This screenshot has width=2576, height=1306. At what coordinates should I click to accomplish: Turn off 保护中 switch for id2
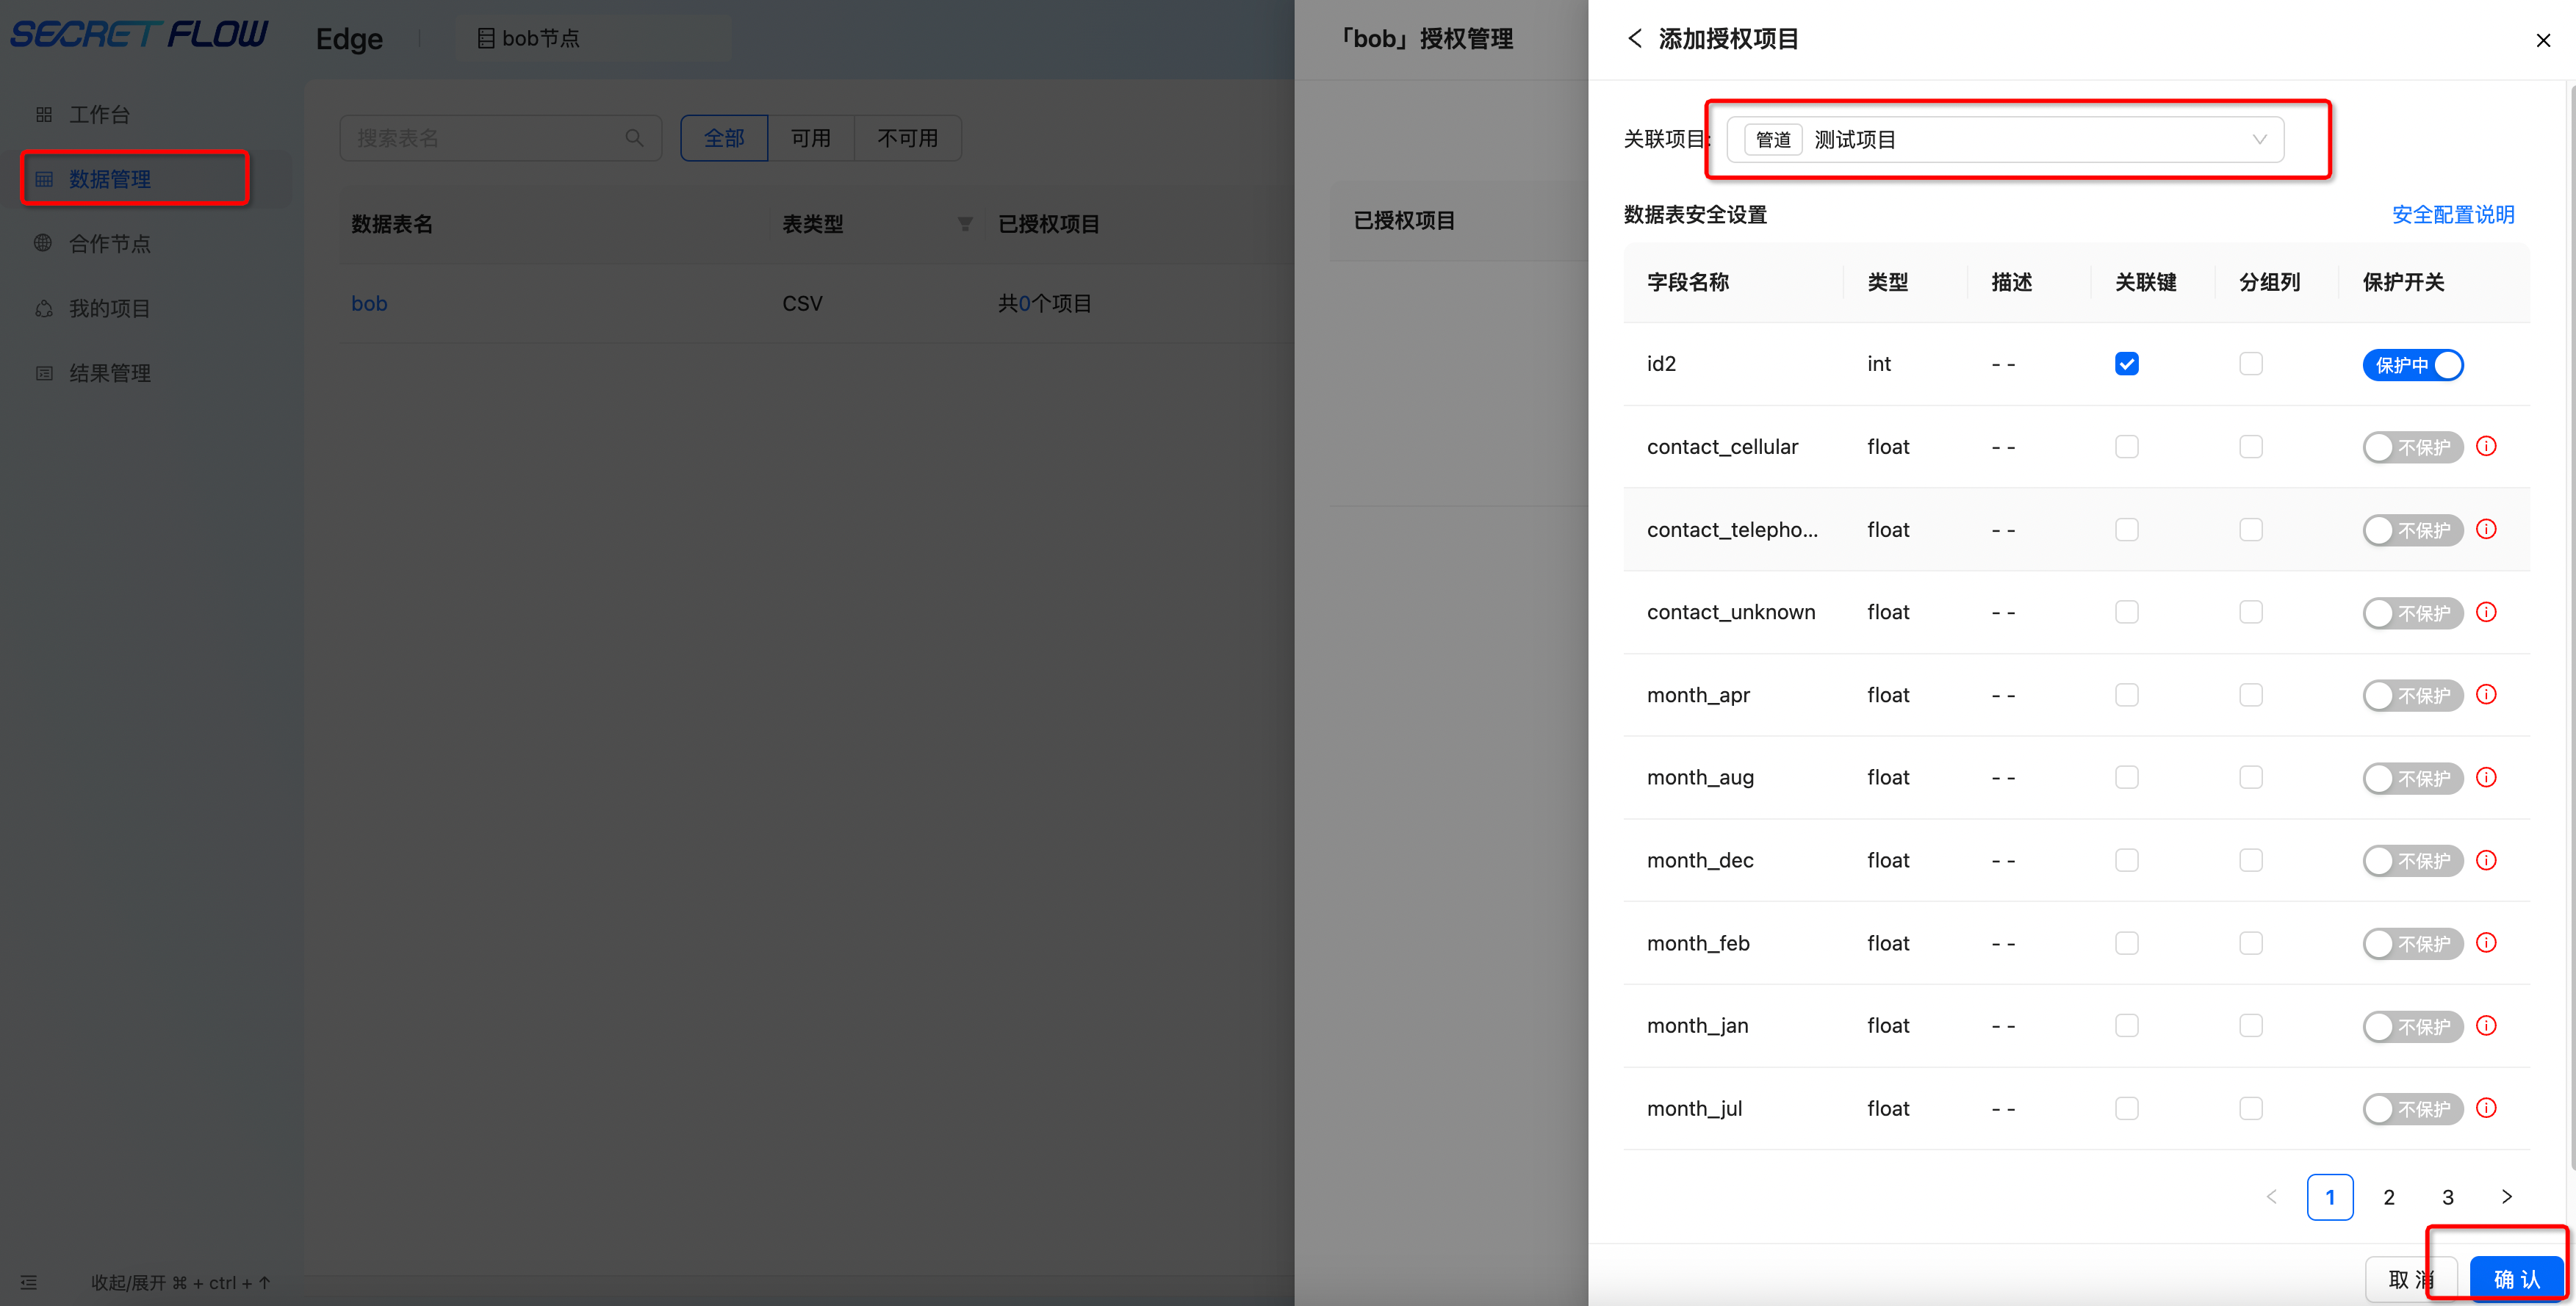coord(2412,365)
